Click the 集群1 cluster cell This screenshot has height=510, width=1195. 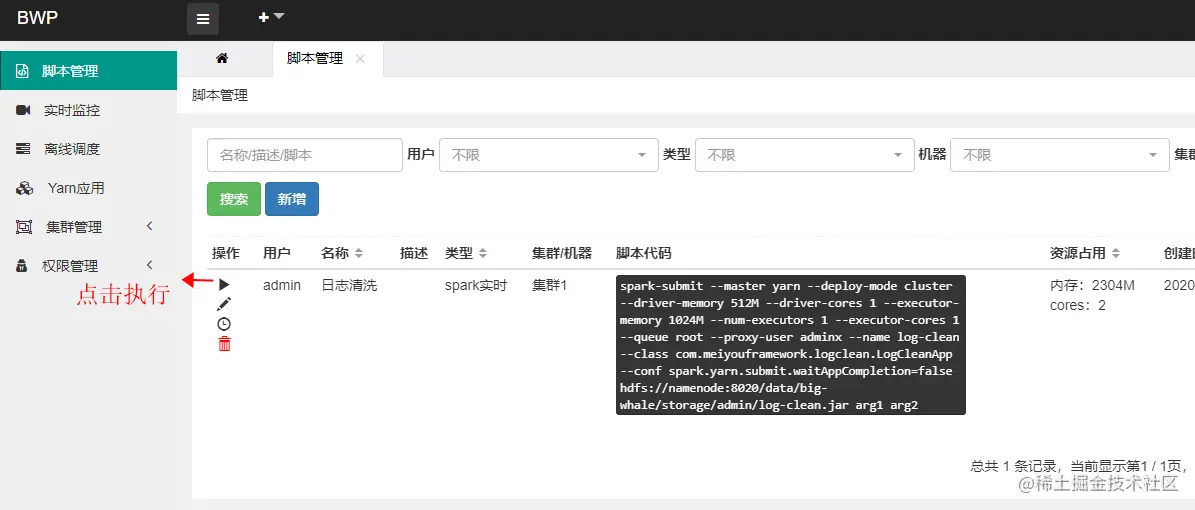tap(549, 285)
